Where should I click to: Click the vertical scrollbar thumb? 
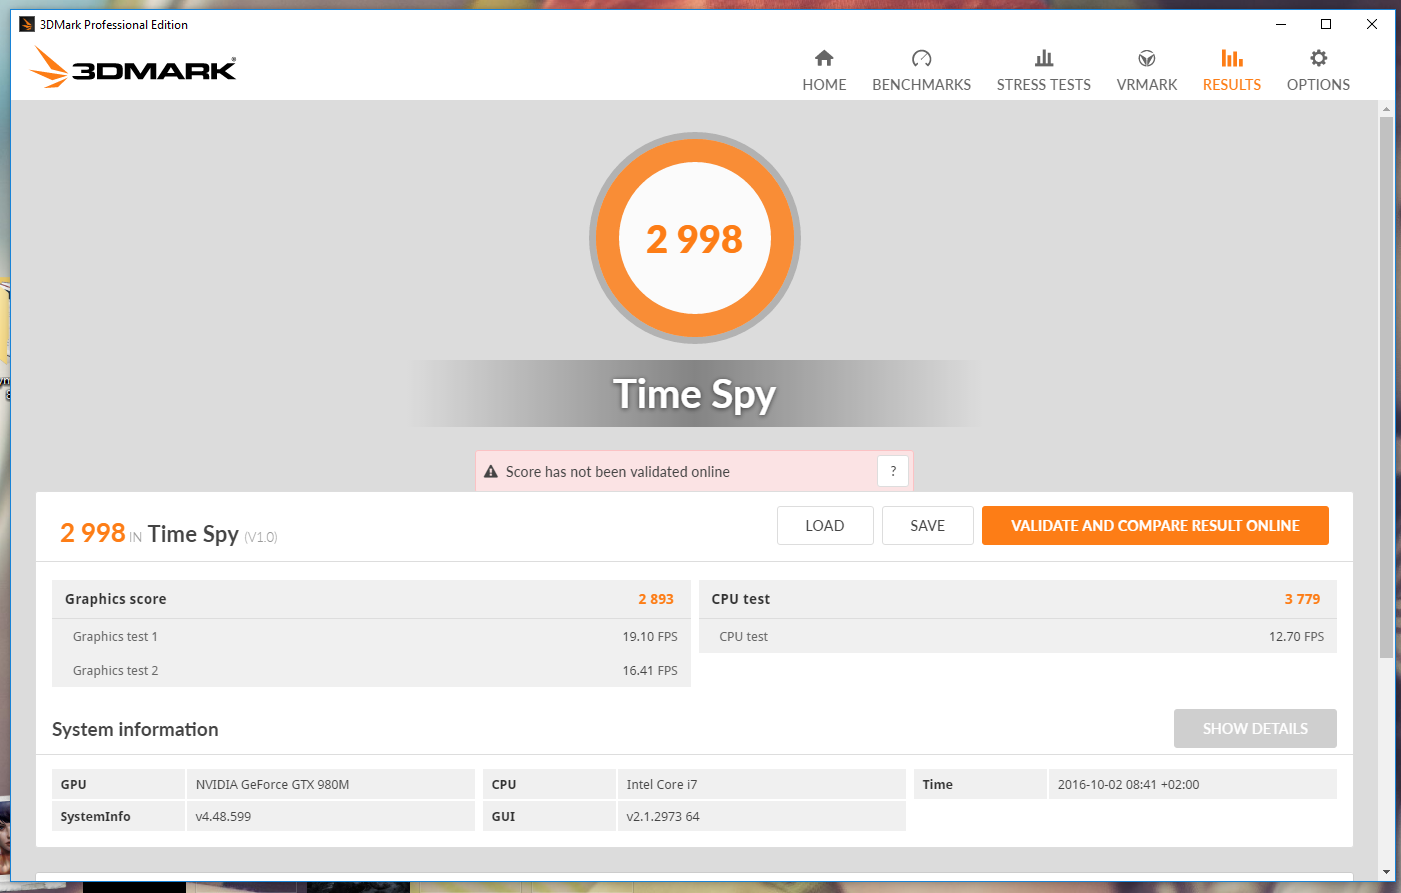tap(1386, 386)
